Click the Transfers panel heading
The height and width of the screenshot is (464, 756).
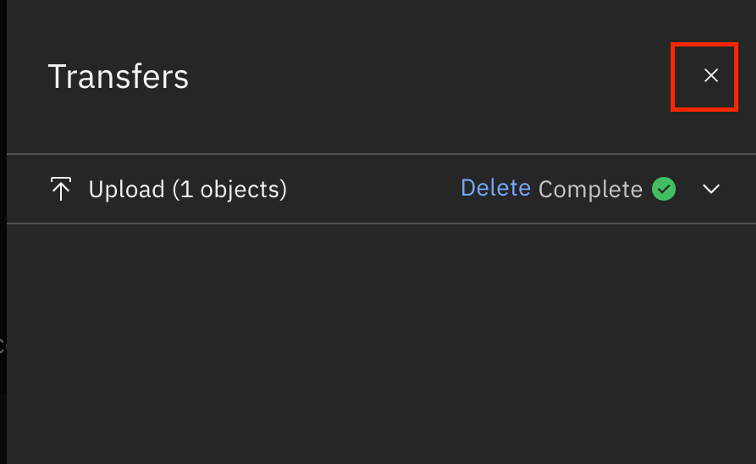(118, 77)
